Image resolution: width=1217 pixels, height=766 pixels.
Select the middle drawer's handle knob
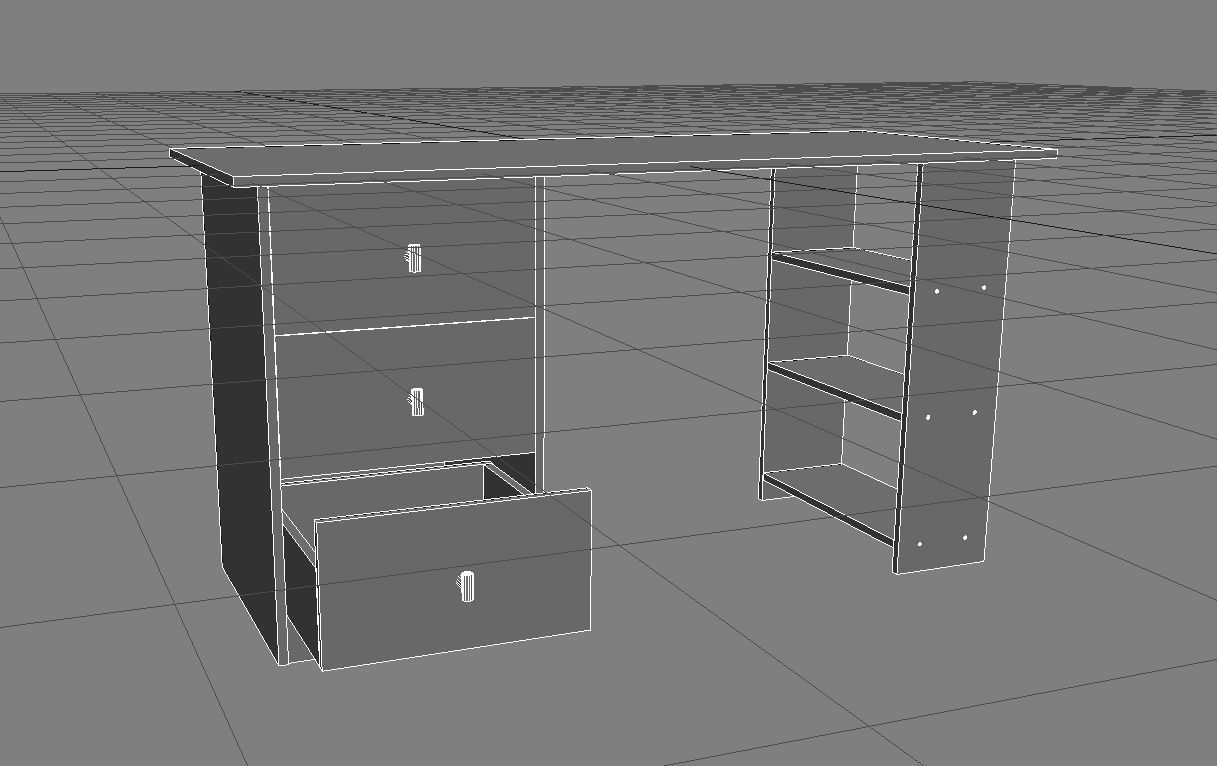click(415, 402)
